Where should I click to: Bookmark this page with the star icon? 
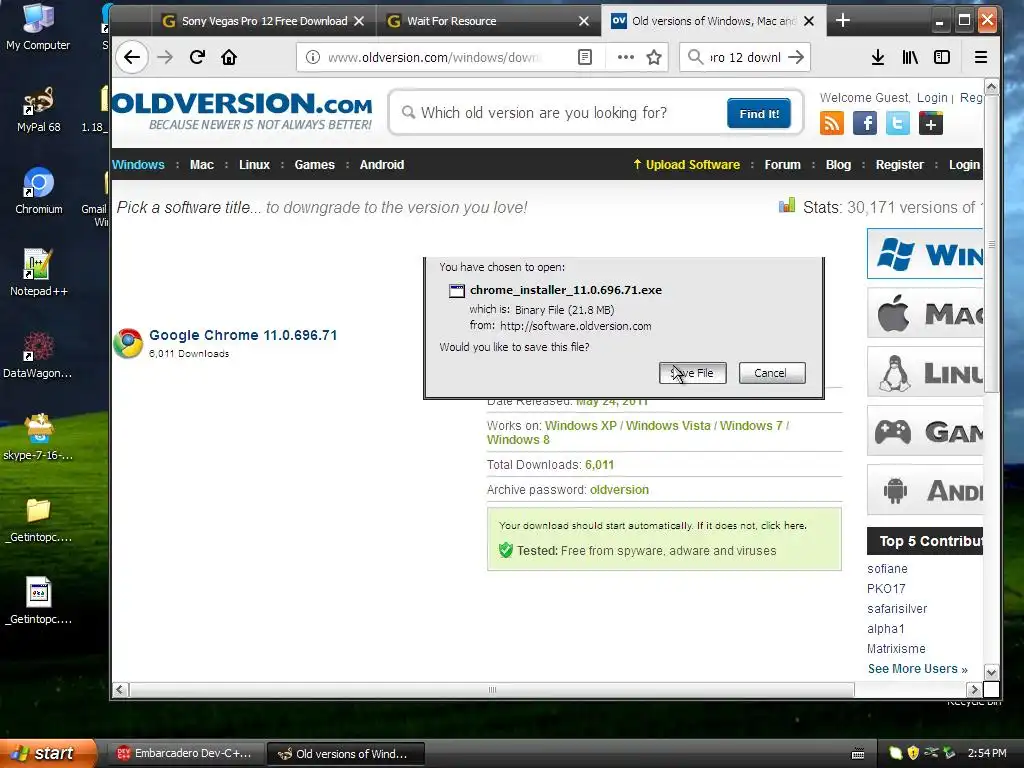(x=654, y=57)
